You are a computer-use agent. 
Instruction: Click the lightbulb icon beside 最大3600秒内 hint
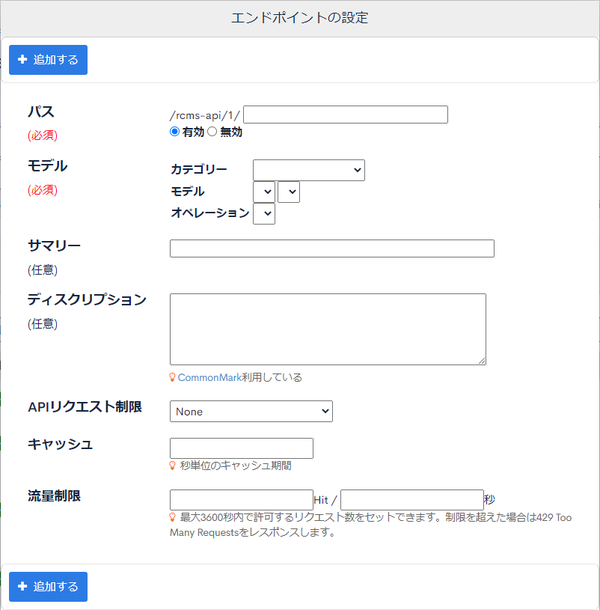pos(172,517)
